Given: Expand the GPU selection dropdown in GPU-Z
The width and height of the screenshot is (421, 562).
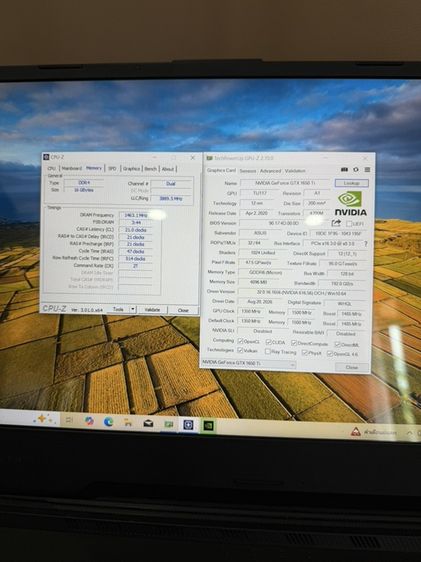Looking at the screenshot, I should coord(292,365).
